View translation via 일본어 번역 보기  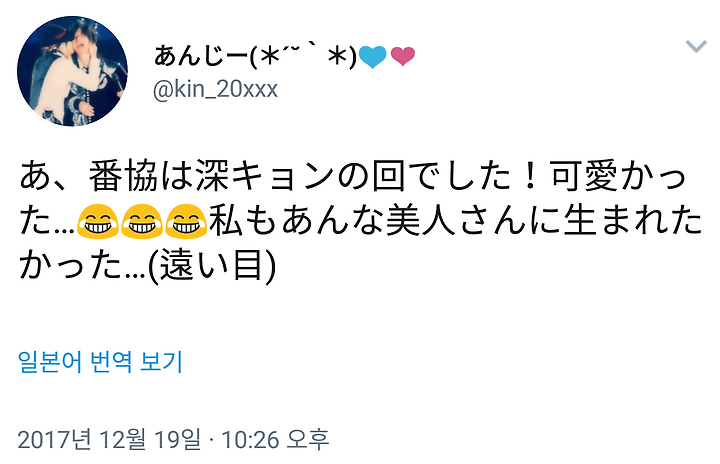click(x=100, y=362)
